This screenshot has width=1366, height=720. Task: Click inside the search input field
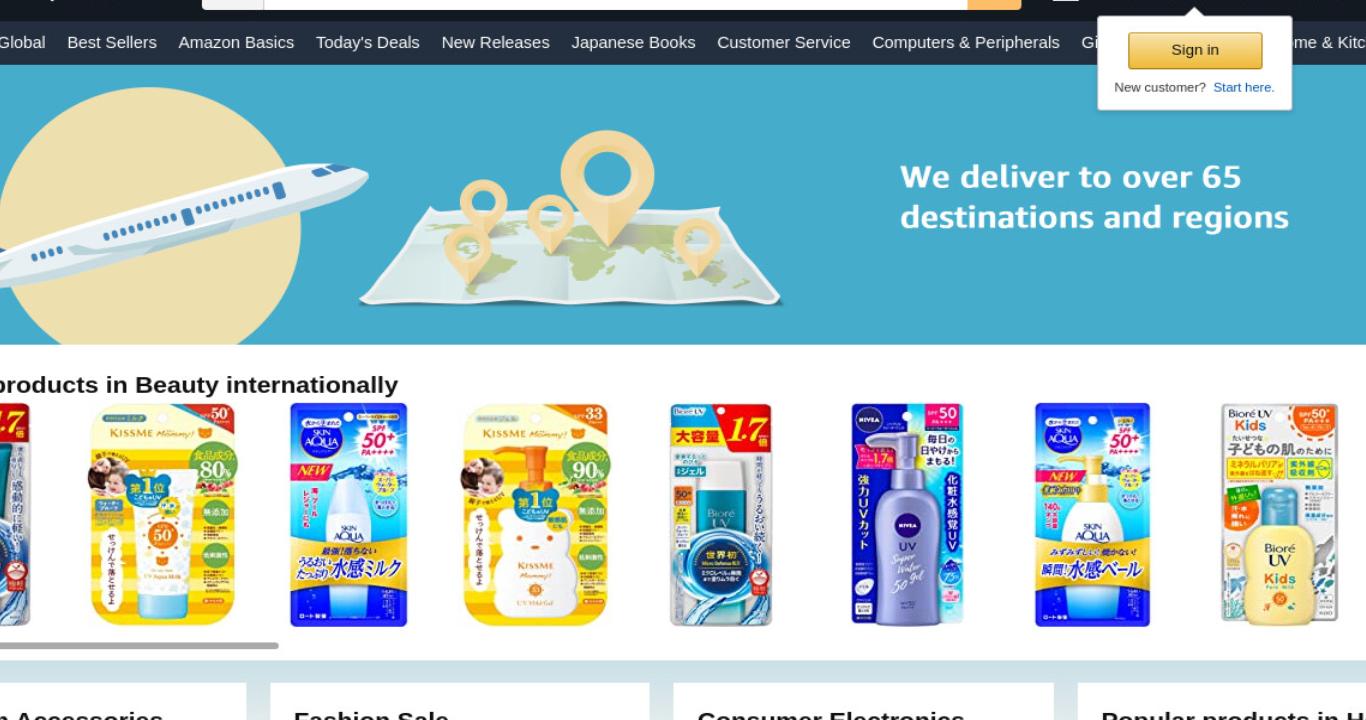[x=615, y=4]
